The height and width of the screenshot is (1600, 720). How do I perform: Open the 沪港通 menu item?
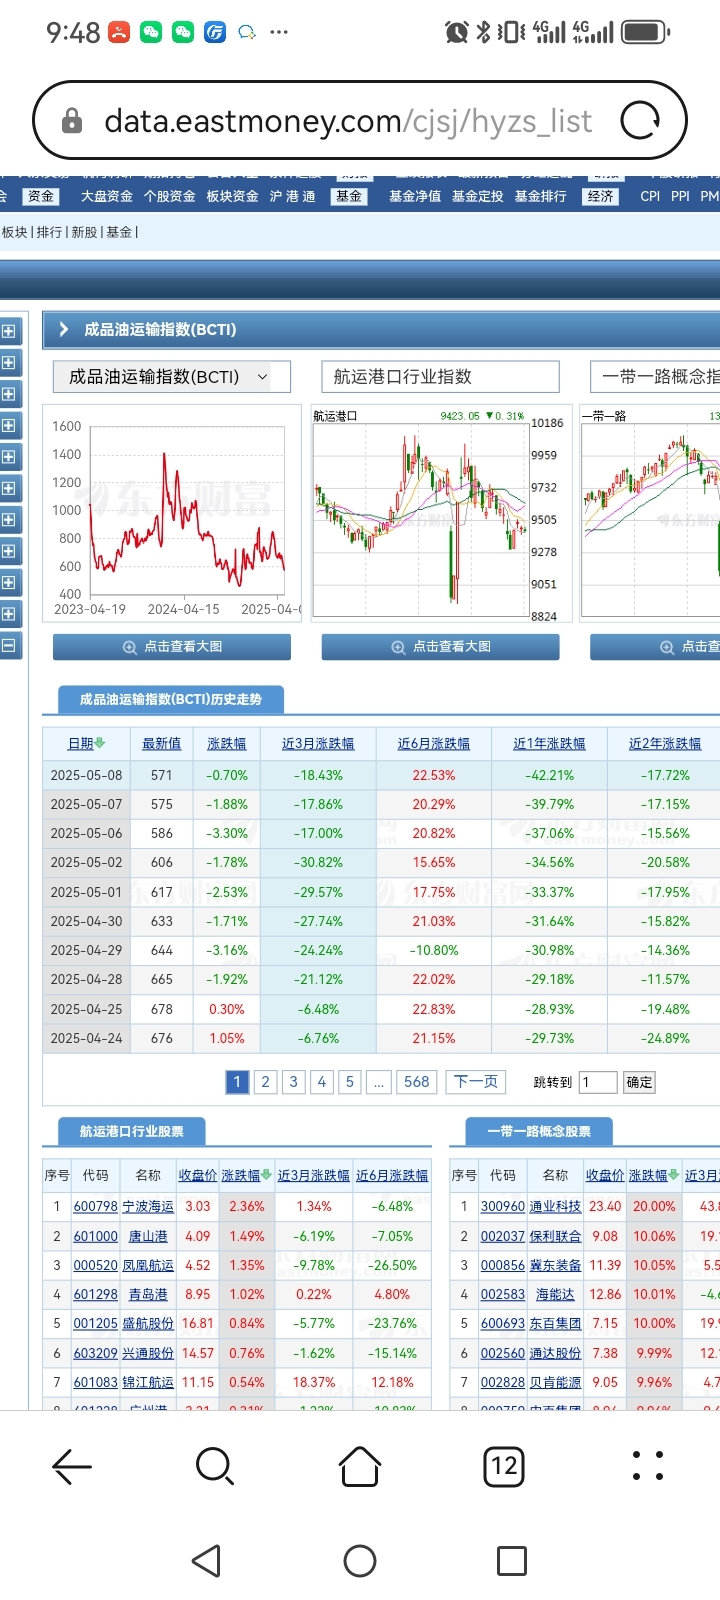click(293, 196)
